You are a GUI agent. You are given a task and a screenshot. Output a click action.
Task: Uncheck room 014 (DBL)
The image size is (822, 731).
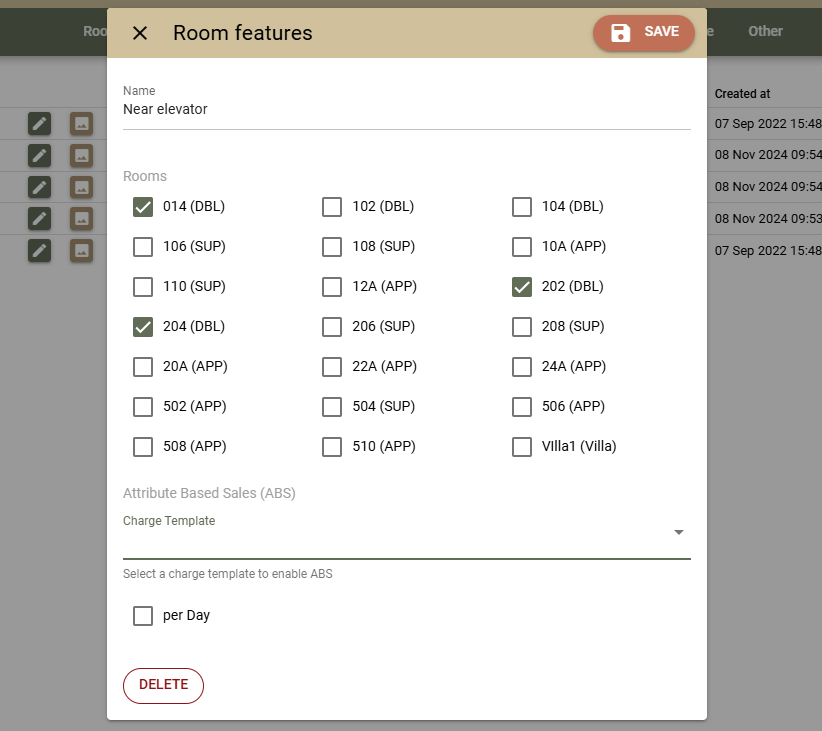(143, 206)
